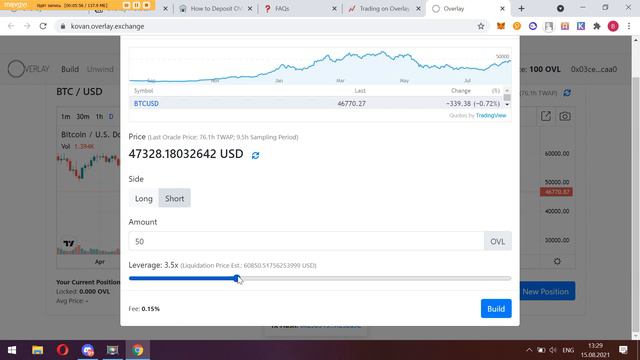
Task: Open the Unwind nav item
Action: click(x=100, y=69)
